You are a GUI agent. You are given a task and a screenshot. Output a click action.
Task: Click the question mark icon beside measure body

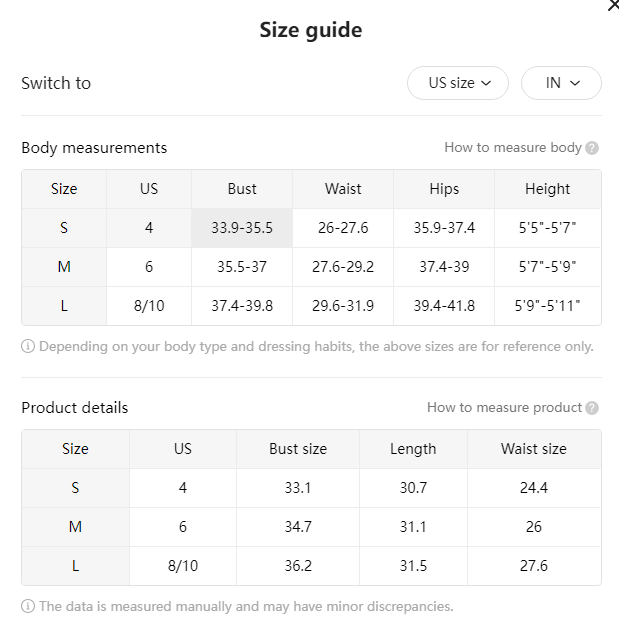click(x=592, y=148)
